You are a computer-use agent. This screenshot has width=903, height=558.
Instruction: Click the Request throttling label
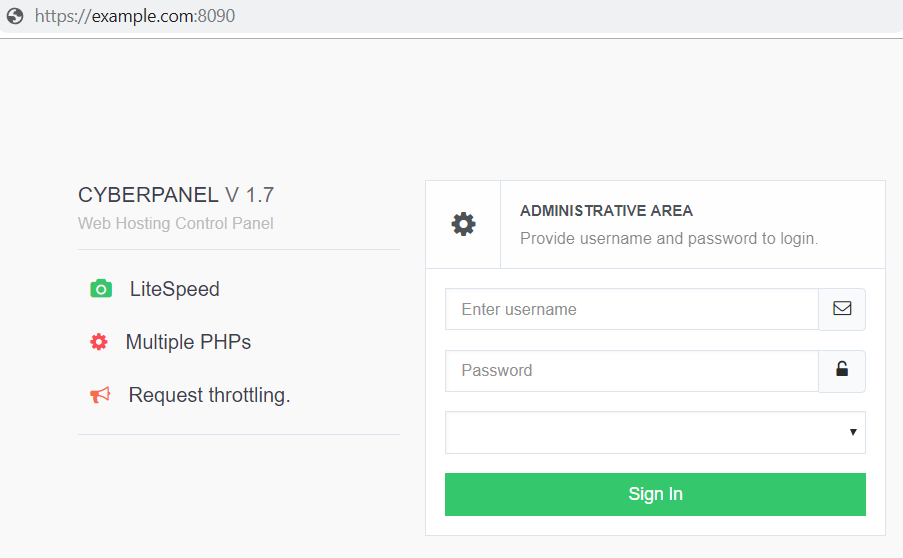click(210, 395)
